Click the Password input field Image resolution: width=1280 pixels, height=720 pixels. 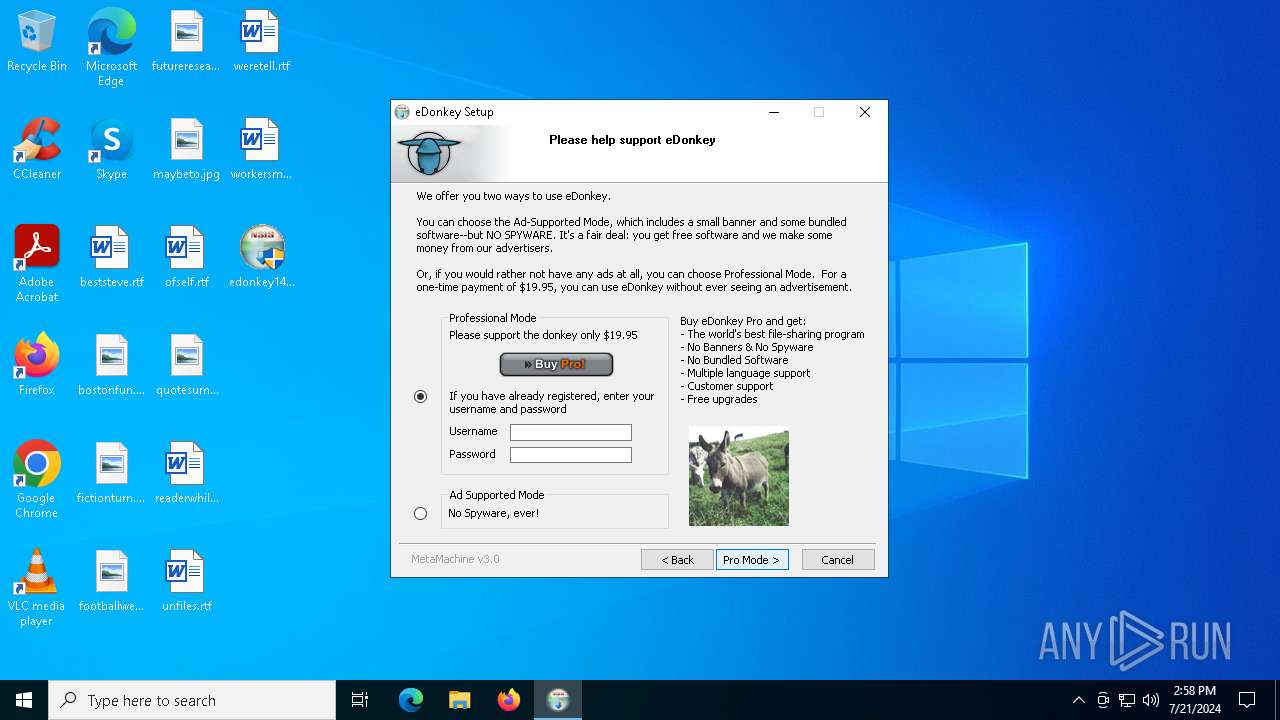pyautogui.click(x=571, y=455)
